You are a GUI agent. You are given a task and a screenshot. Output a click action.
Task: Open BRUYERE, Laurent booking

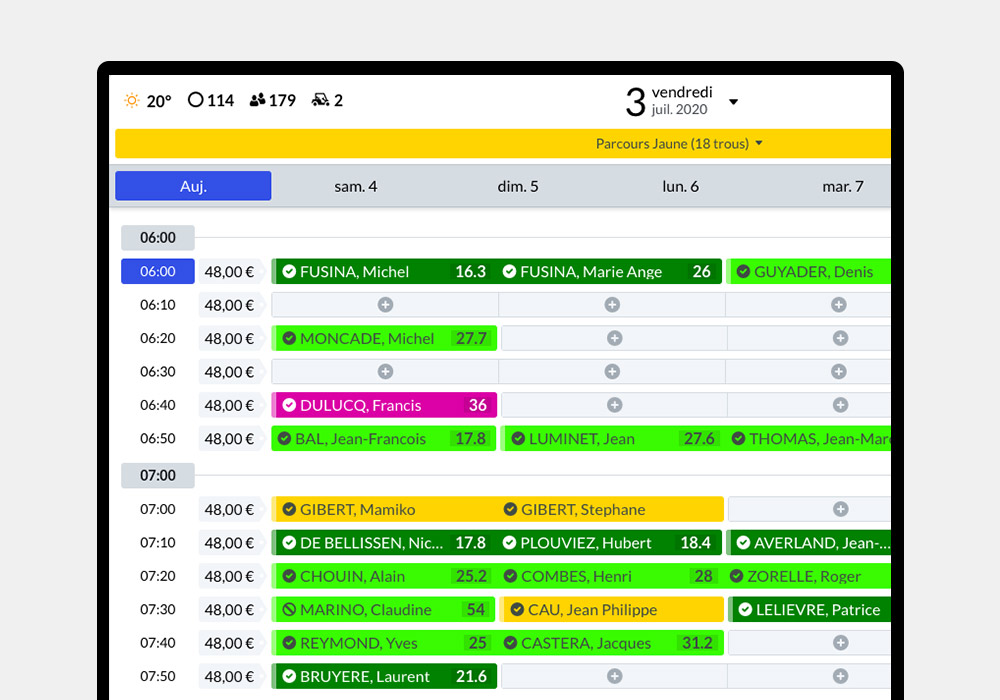385,676
